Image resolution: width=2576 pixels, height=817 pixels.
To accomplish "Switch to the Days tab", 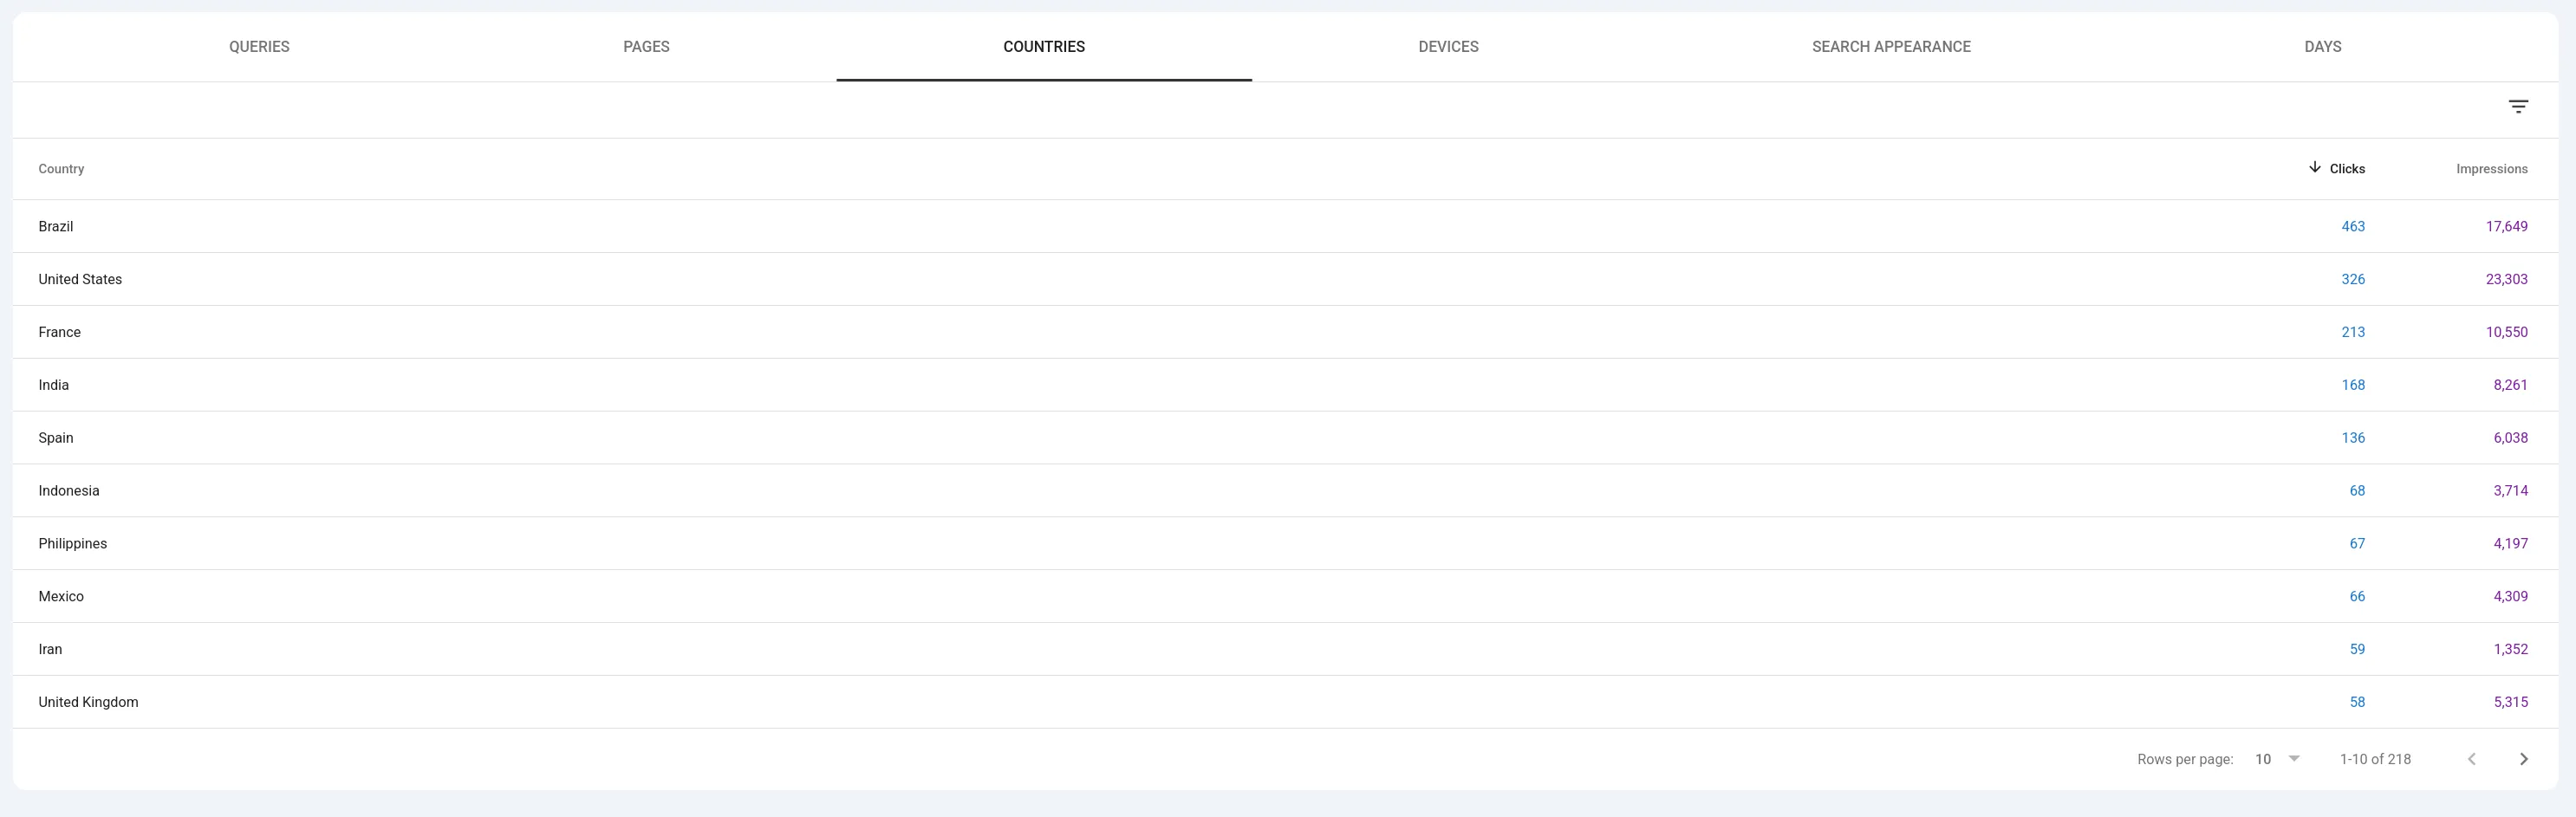I will click(x=2322, y=47).
